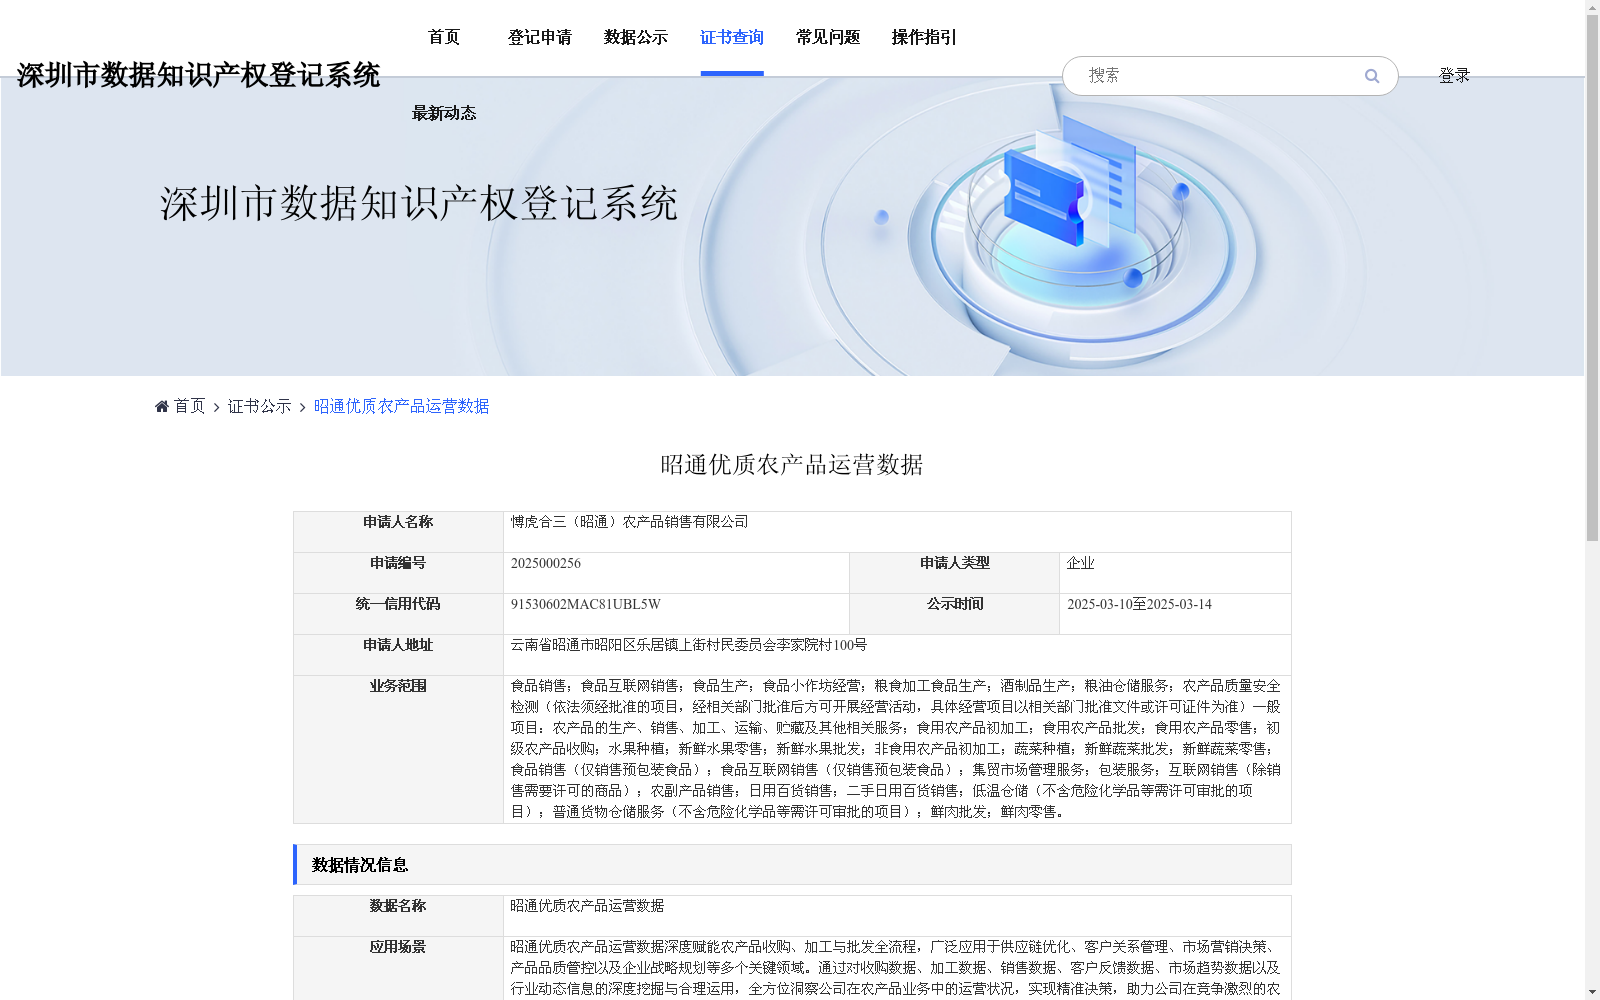Open 常见问题 menu item
The width and height of the screenshot is (1600, 1000).
pyautogui.click(x=828, y=37)
